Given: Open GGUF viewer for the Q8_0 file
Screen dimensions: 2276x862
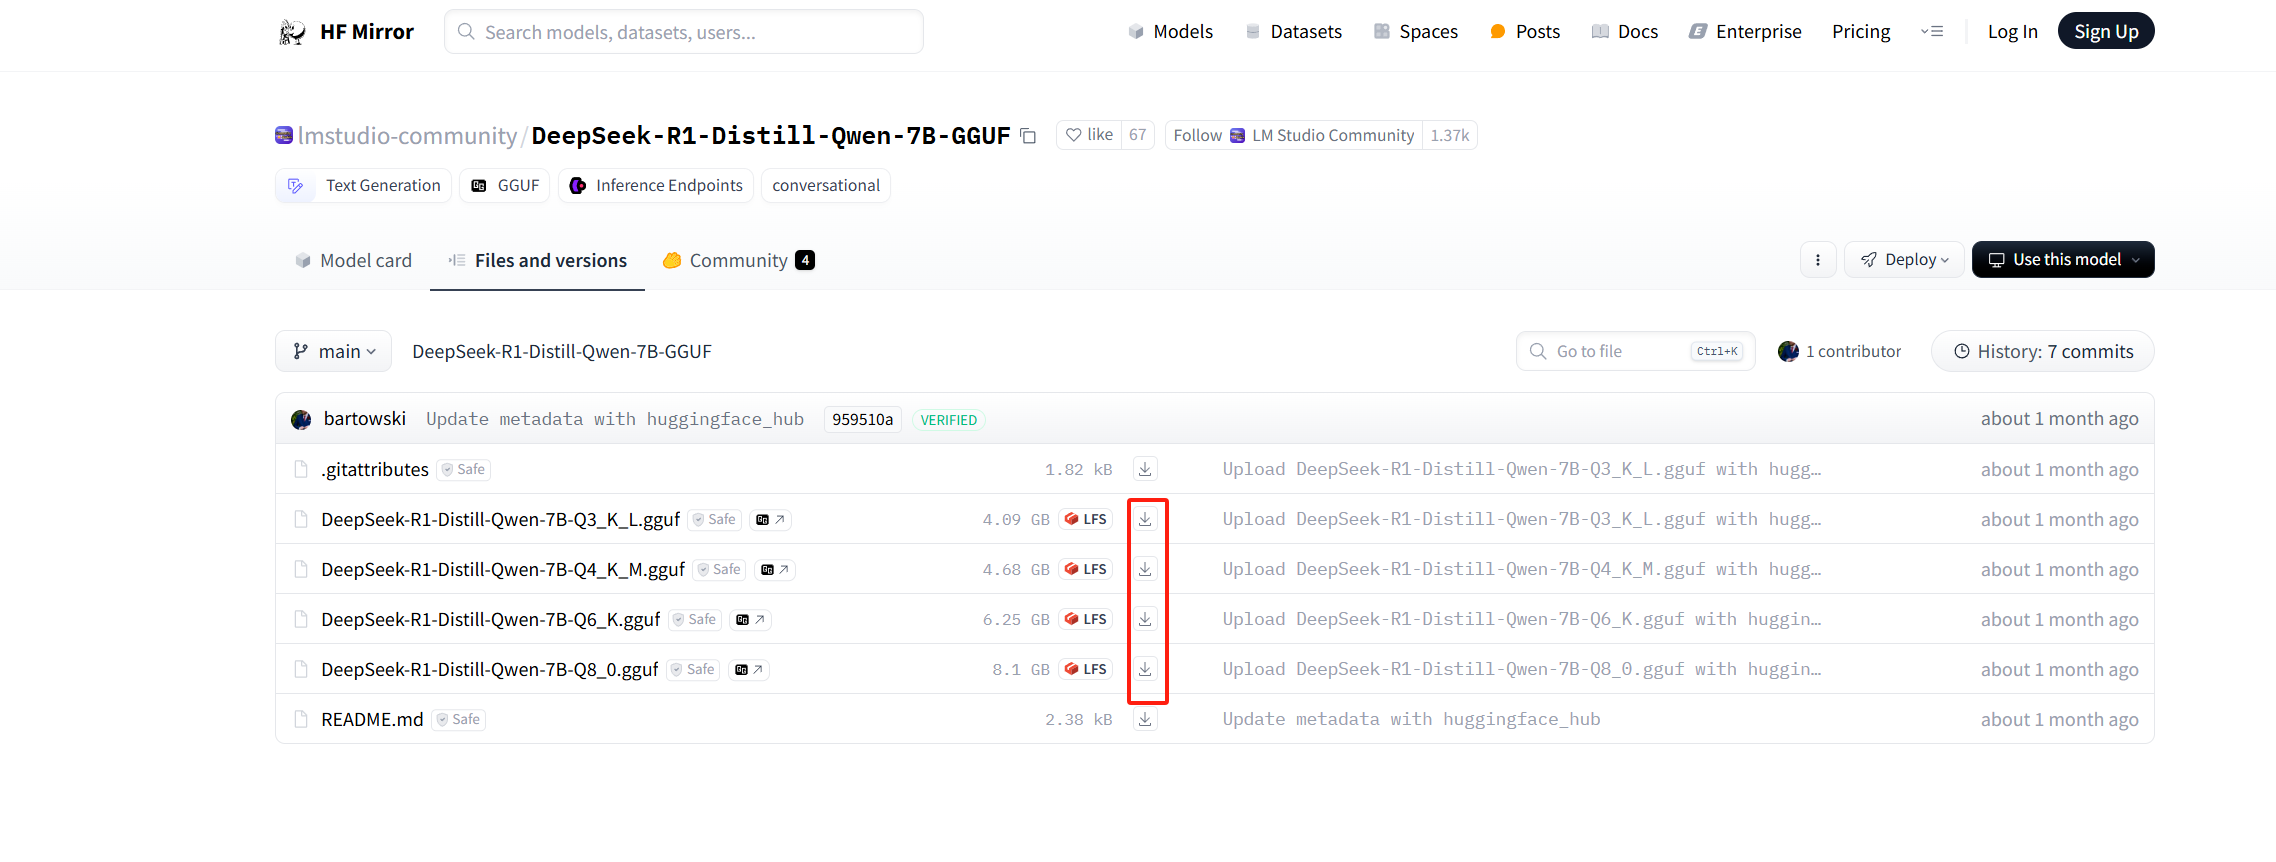Looking at the screenshot, I should click(x=749, y=670).
